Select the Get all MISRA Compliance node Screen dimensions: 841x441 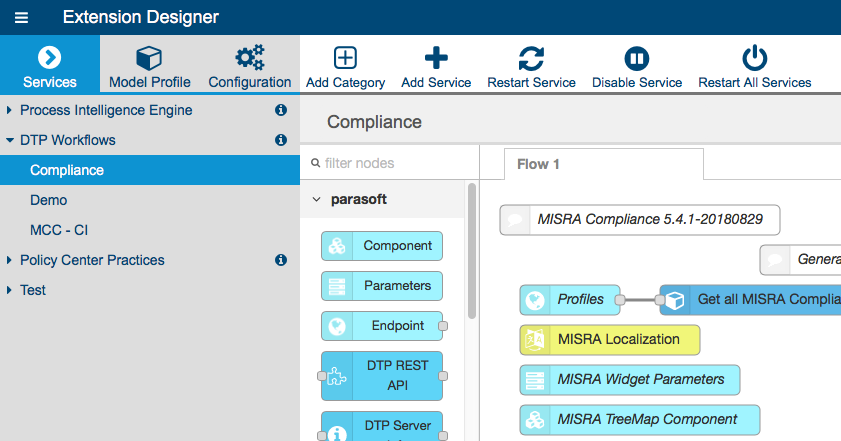coord(750,299)
